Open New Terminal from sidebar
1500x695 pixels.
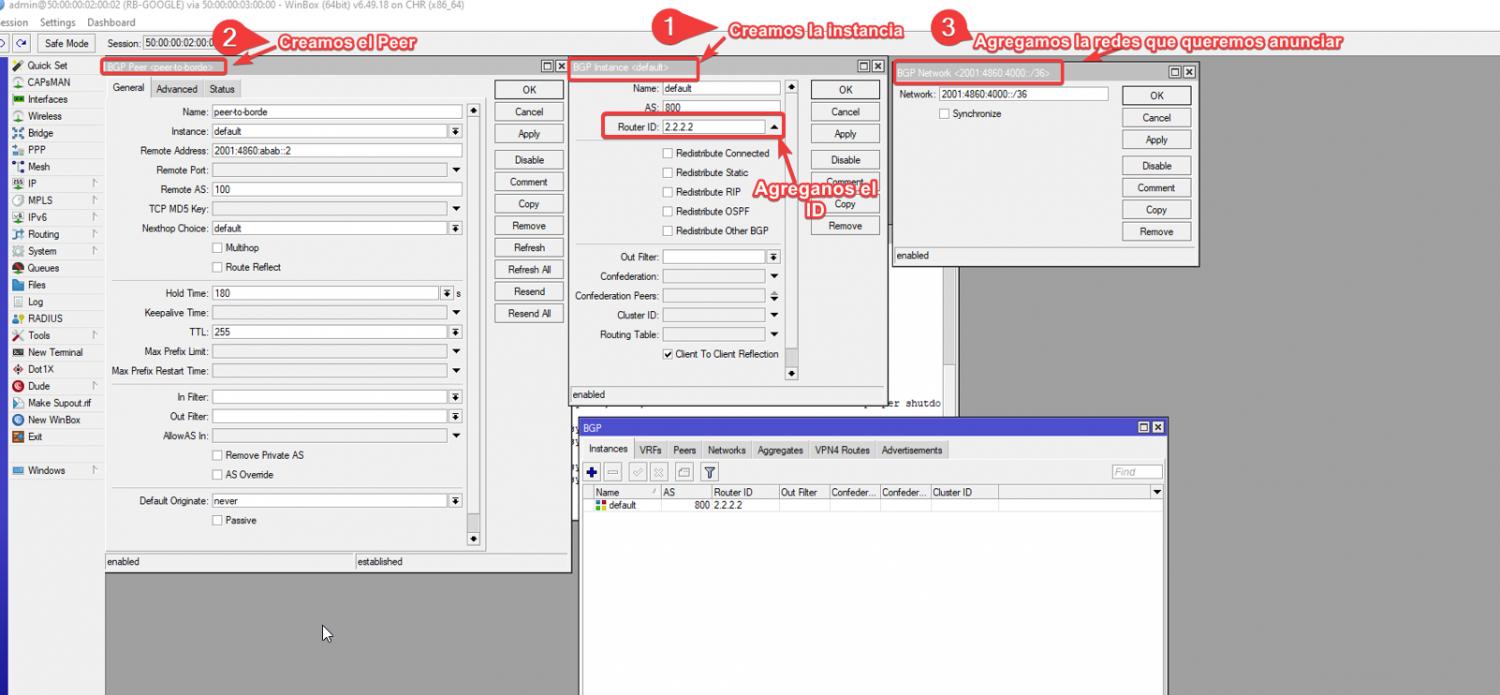click(55, 352)
